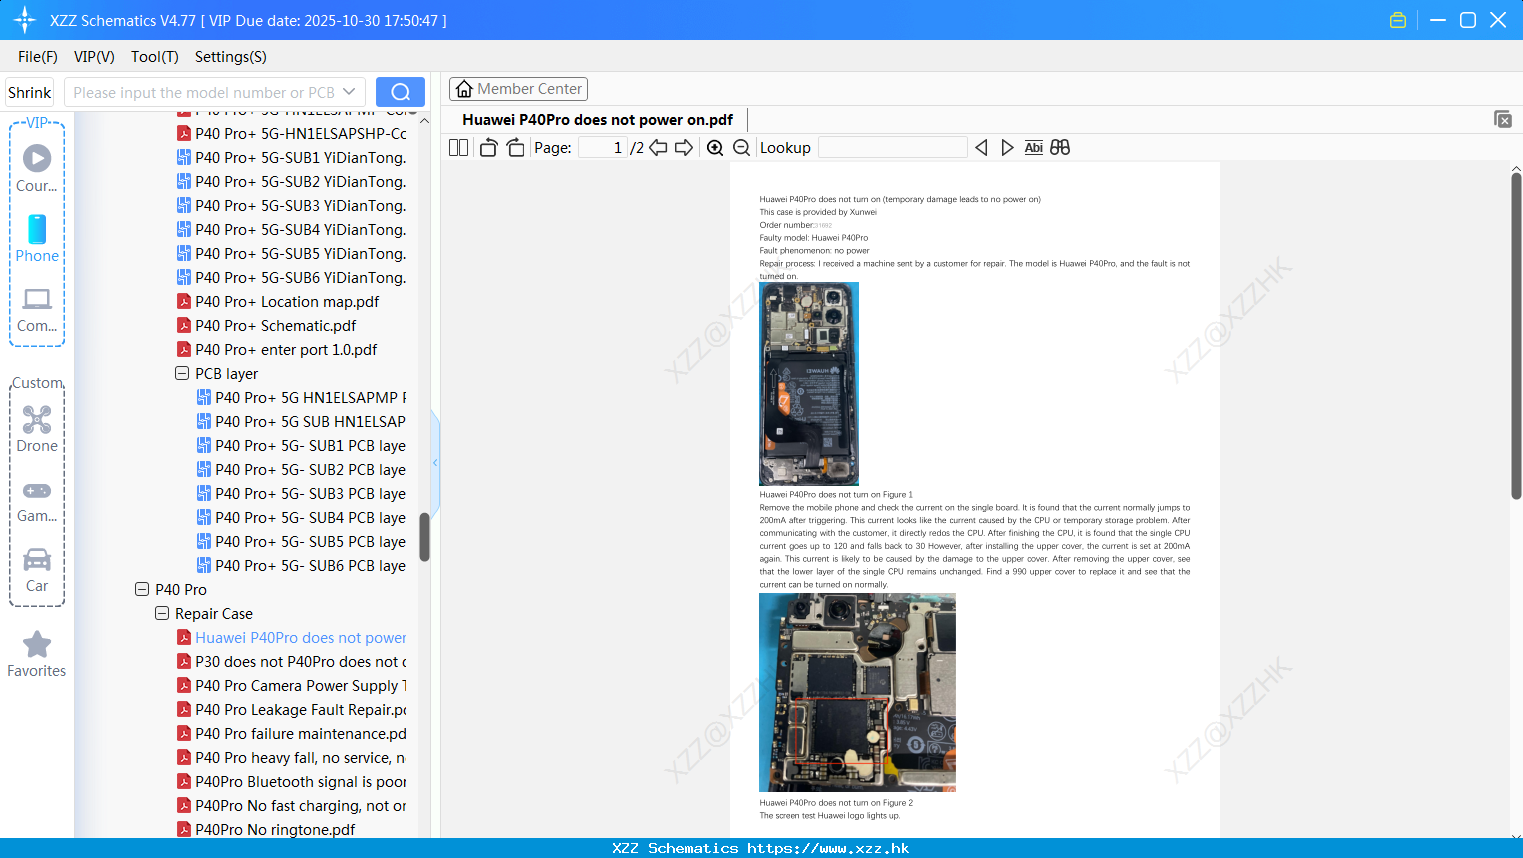The width and height of the screenshot is (1523, 858).
Task: Open P40 Pro+ Location map.pdf
Action: pos(287,301)
